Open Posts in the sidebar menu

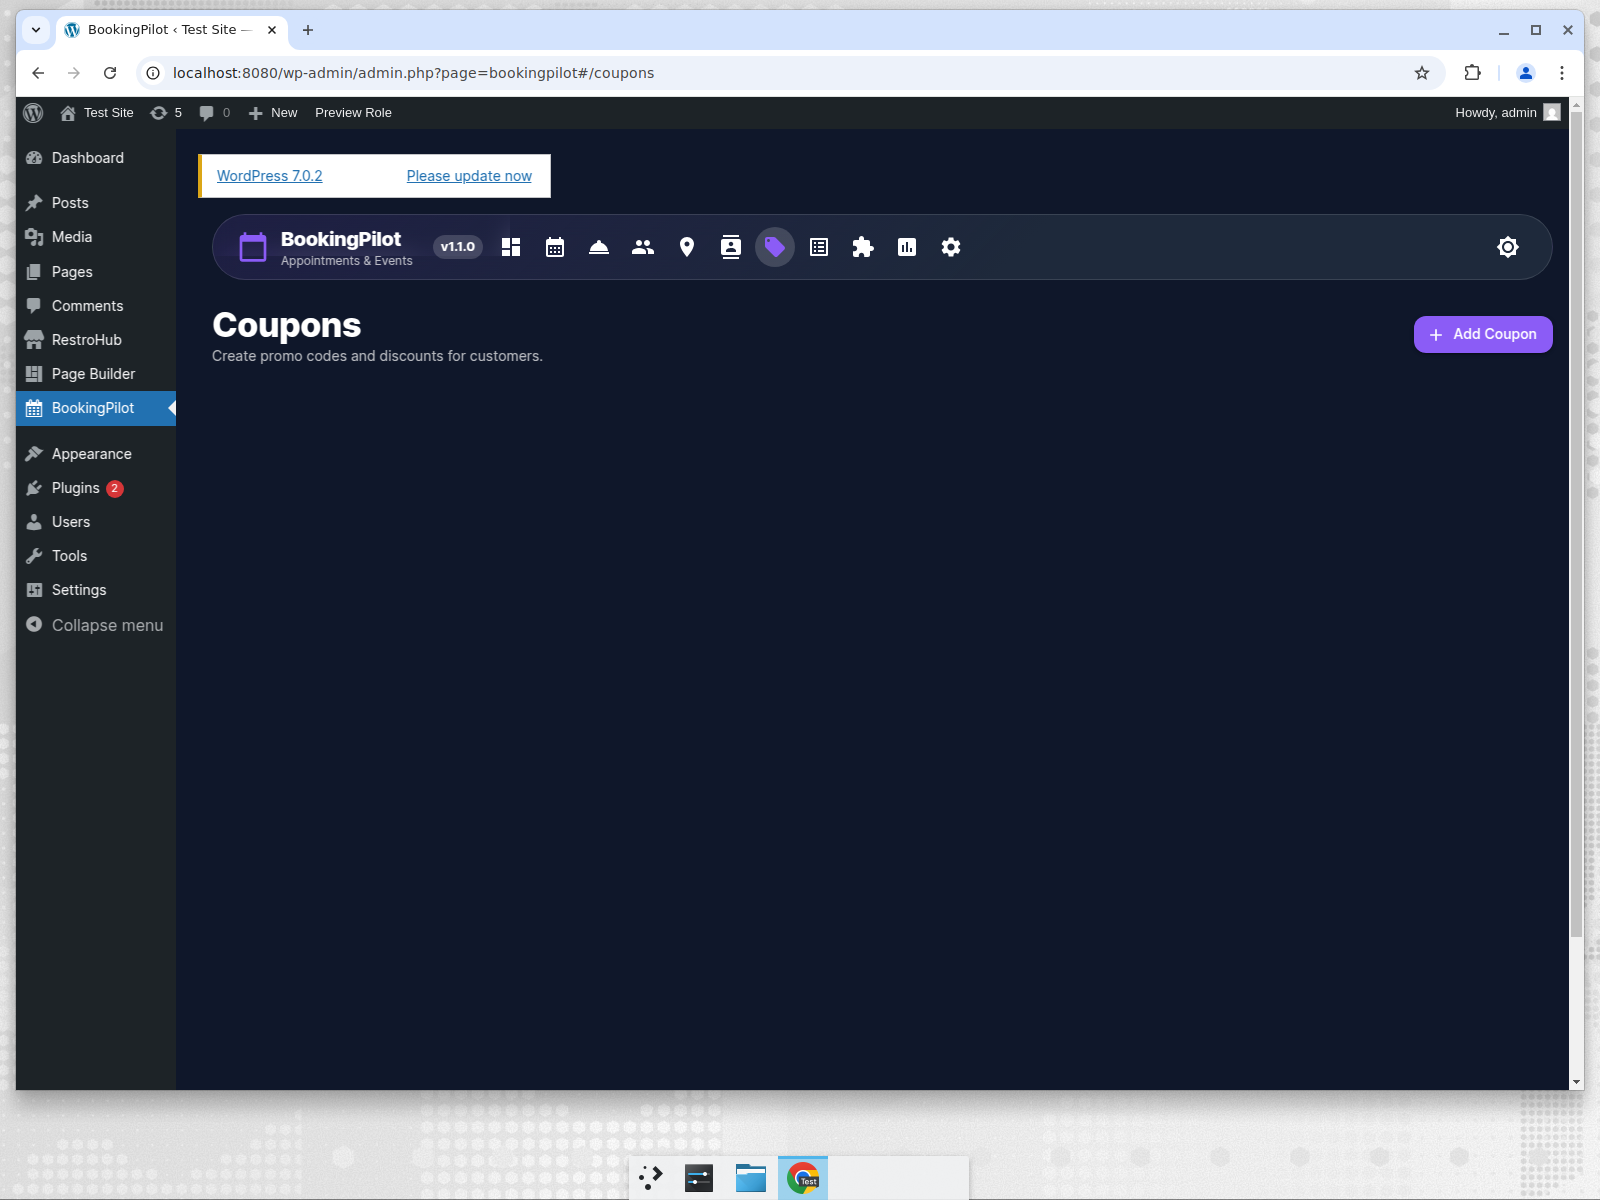pyautogui.click(x=96, y=203)
